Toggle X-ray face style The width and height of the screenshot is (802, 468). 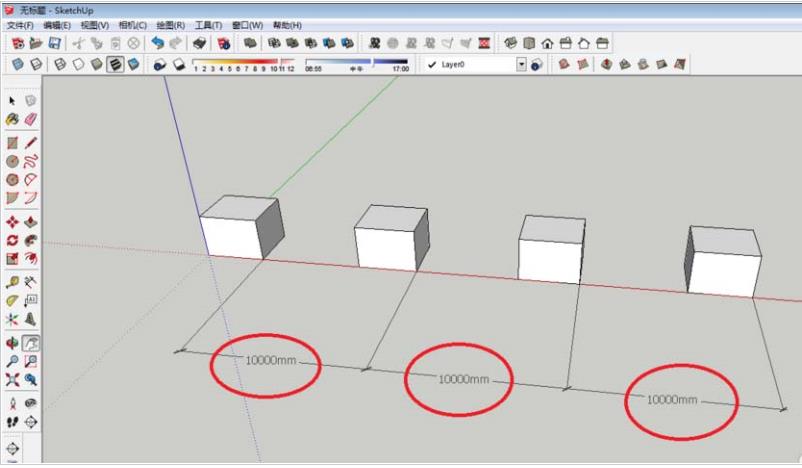17,64
